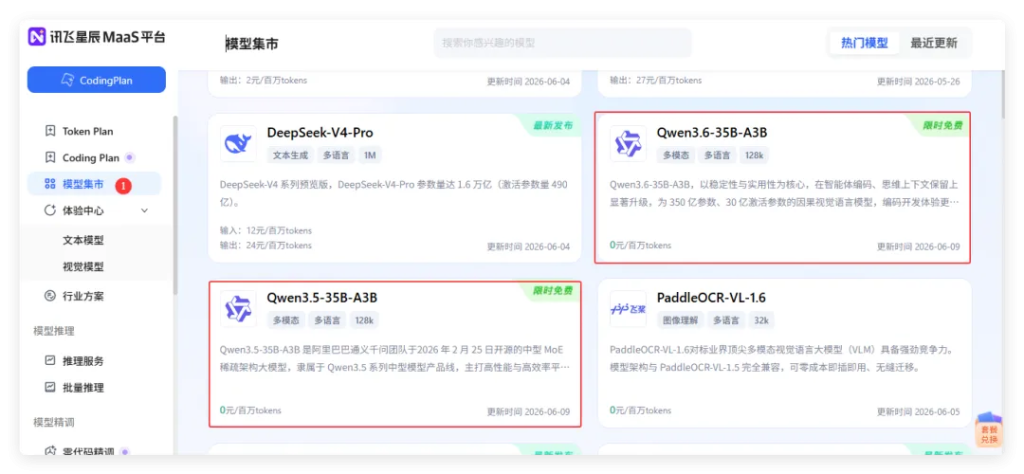Screen dimensions: 1024x474
Task: Open the Qwen3.6-35B-A3B title
Action: pyautogui.click(x=712, y=133)
